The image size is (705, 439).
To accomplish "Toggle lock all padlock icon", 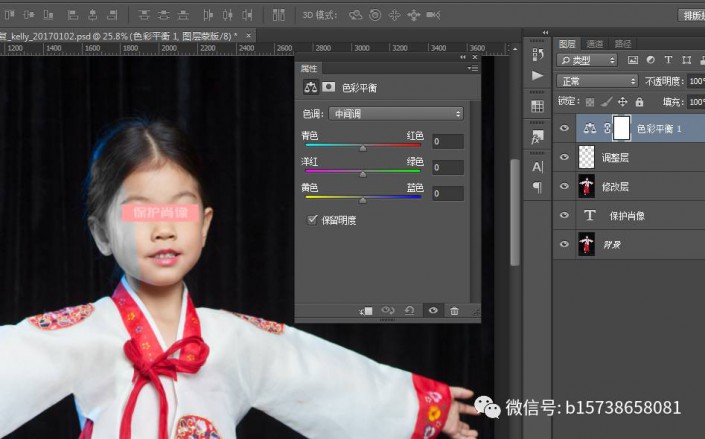I will click(639, 102).
